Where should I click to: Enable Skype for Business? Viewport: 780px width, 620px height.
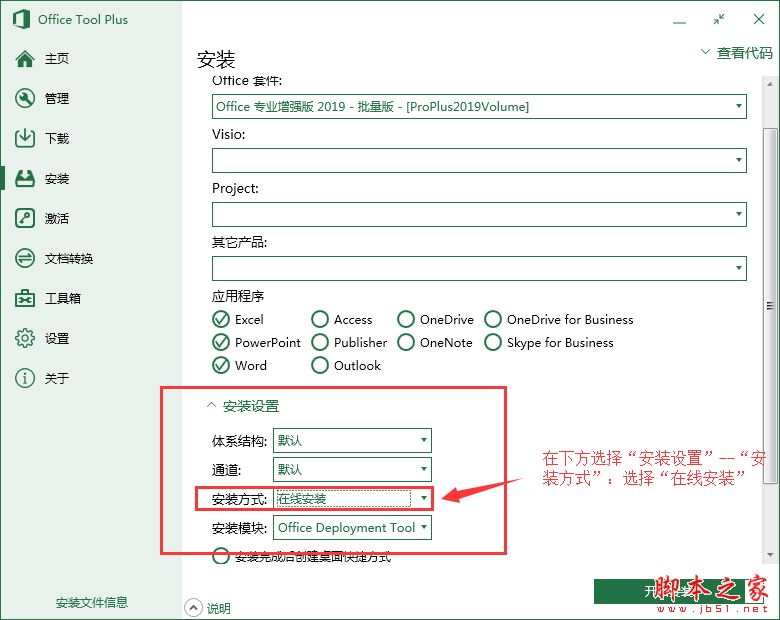(x=493, y=342)
